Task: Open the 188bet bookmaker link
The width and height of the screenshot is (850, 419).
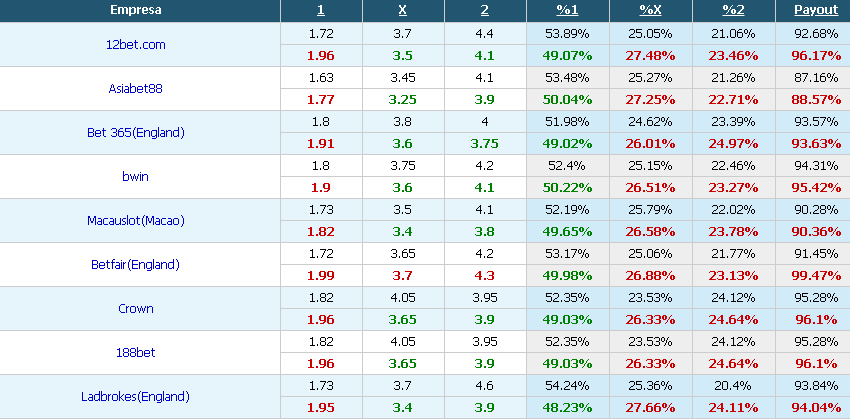Action: point(135,352)
